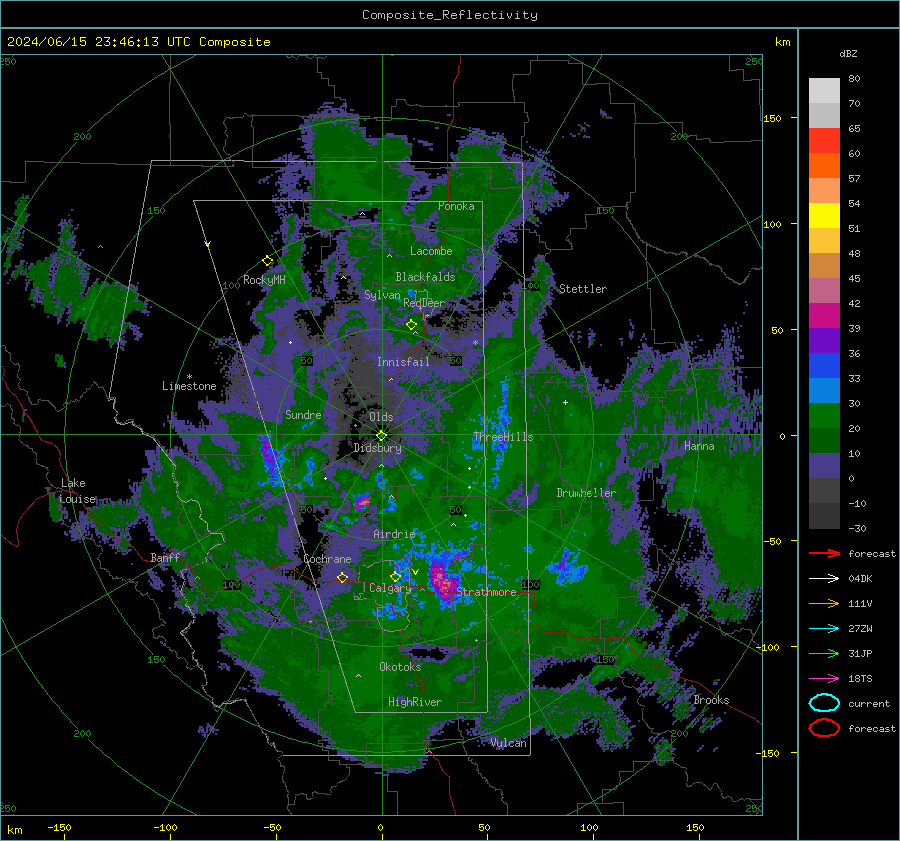900x841 pixels.
Task: Click the yellow diamond marker near Cochrane
Action: tap(343, 577)
